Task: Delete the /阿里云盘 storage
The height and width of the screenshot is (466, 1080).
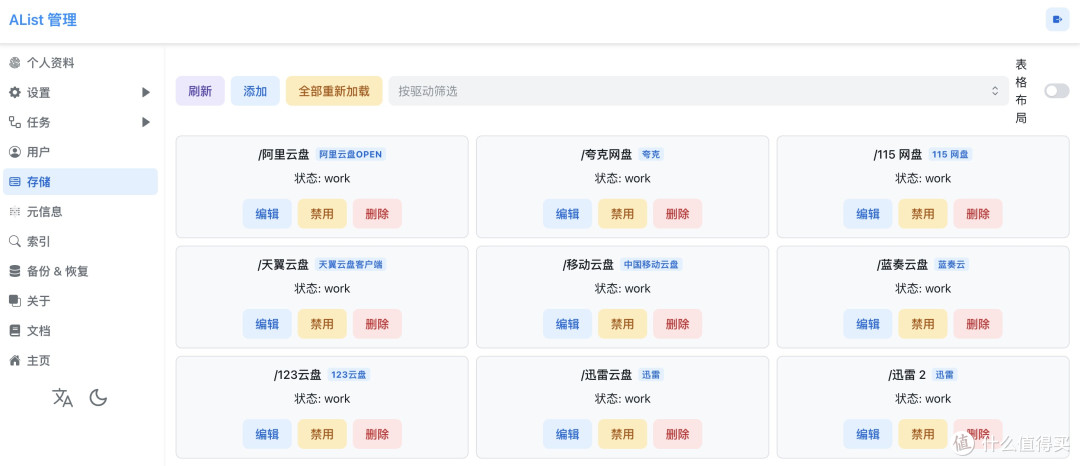Action: 377,213
